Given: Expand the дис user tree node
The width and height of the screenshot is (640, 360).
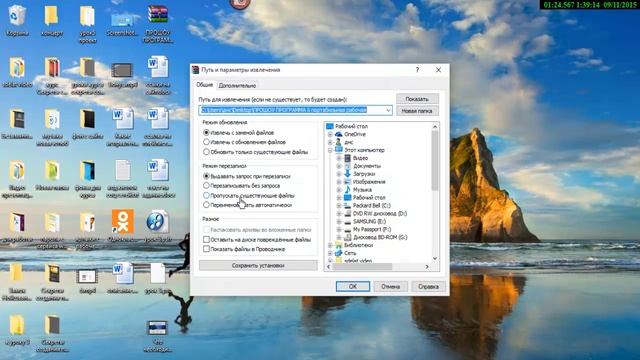Looking at the screenshot, I should (330, 142).
